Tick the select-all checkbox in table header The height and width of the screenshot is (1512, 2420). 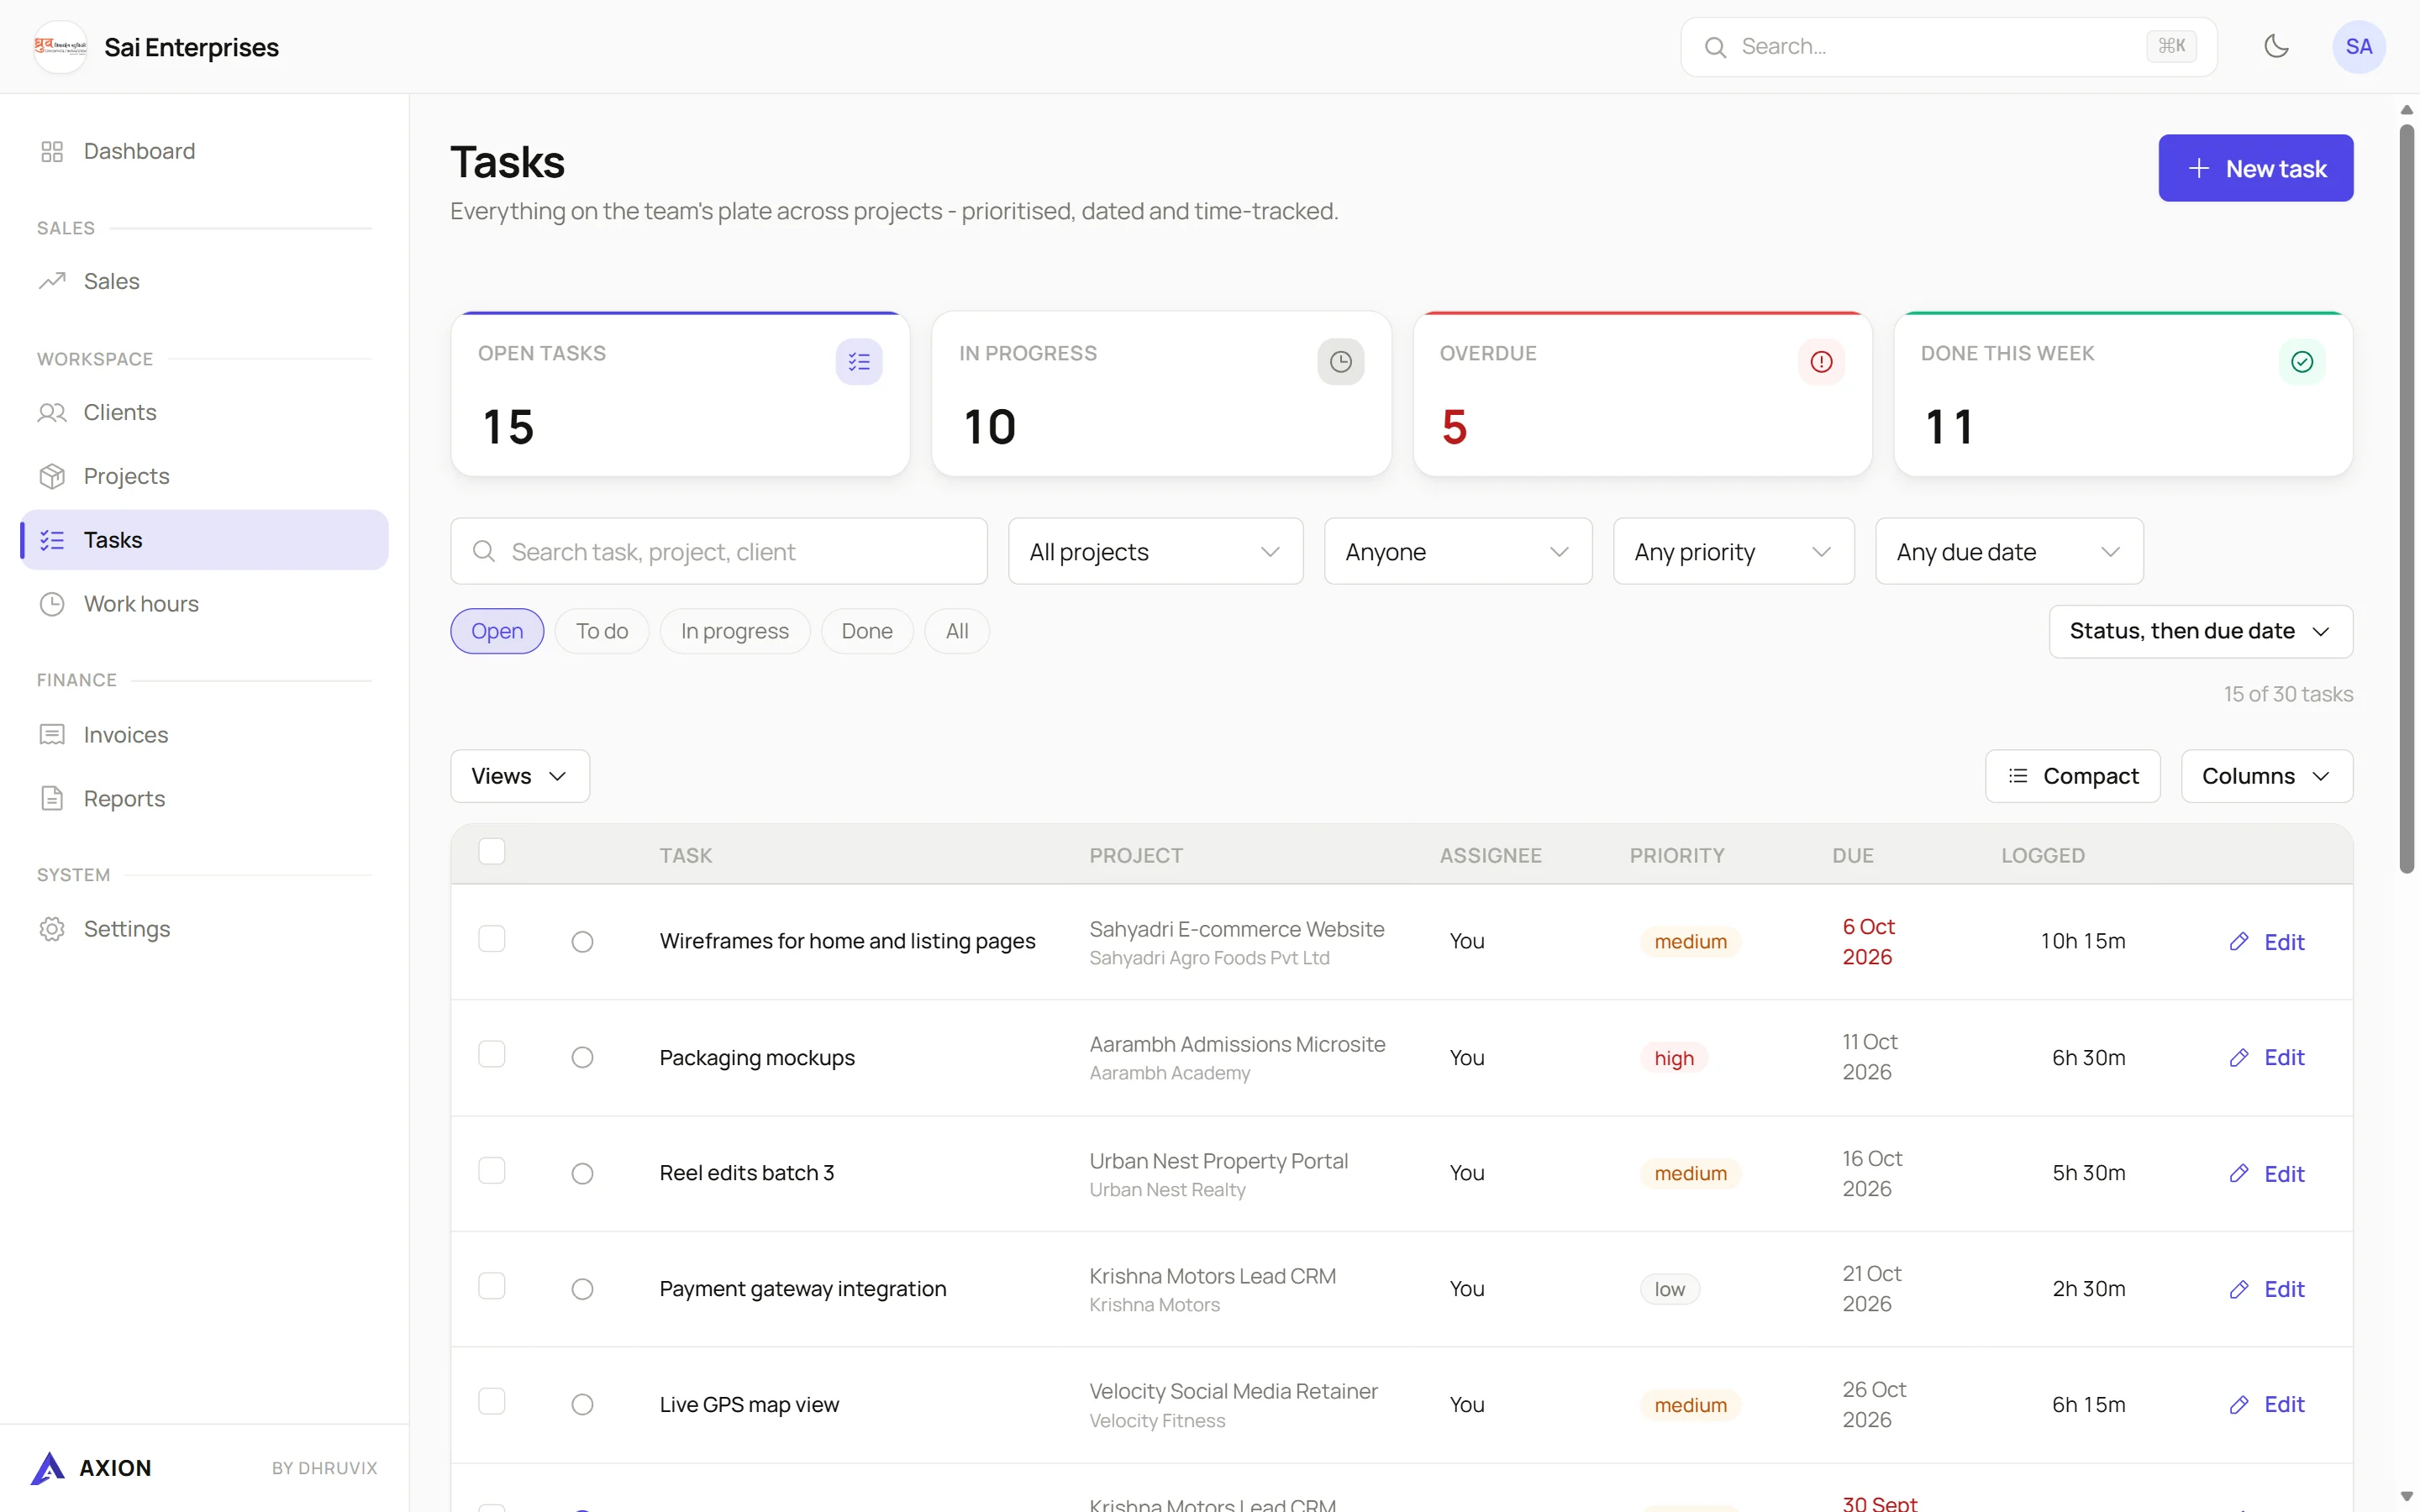coord(492,852)
